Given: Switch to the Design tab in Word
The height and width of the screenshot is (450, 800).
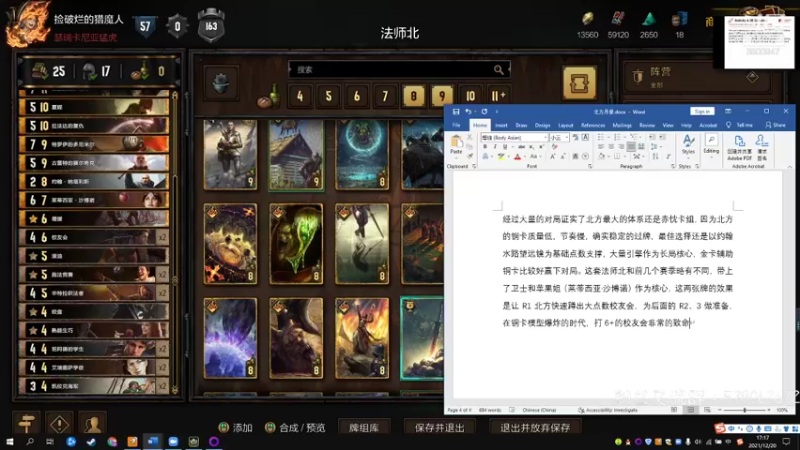Looking at the screenshot, I should pyautogui.click(x=542, y=125).
